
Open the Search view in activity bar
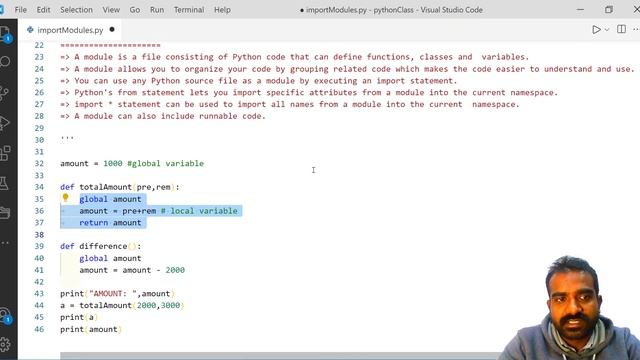(x=5, y=62)
